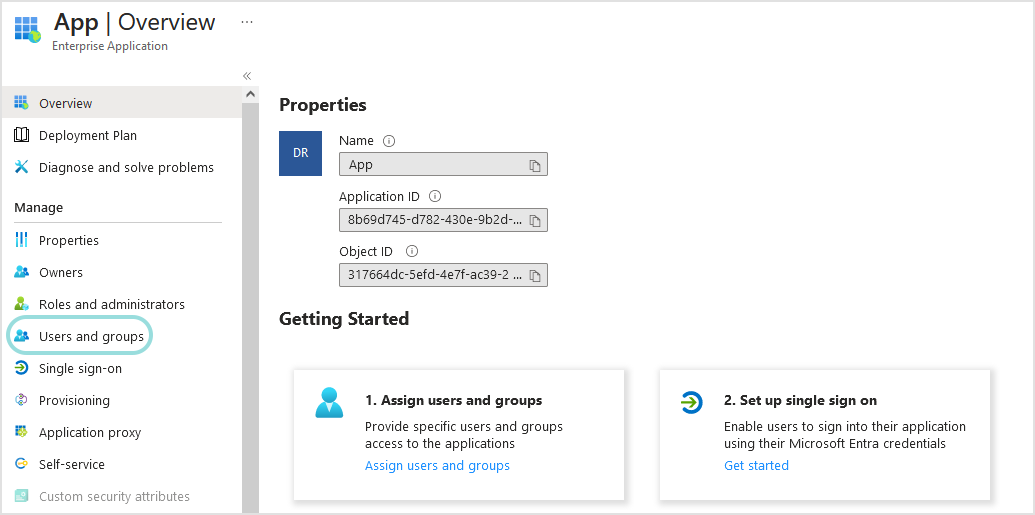The height and width of the screenshot is (515, 1035).
Task: Click the Self-service icon
Action: [21, 464]
